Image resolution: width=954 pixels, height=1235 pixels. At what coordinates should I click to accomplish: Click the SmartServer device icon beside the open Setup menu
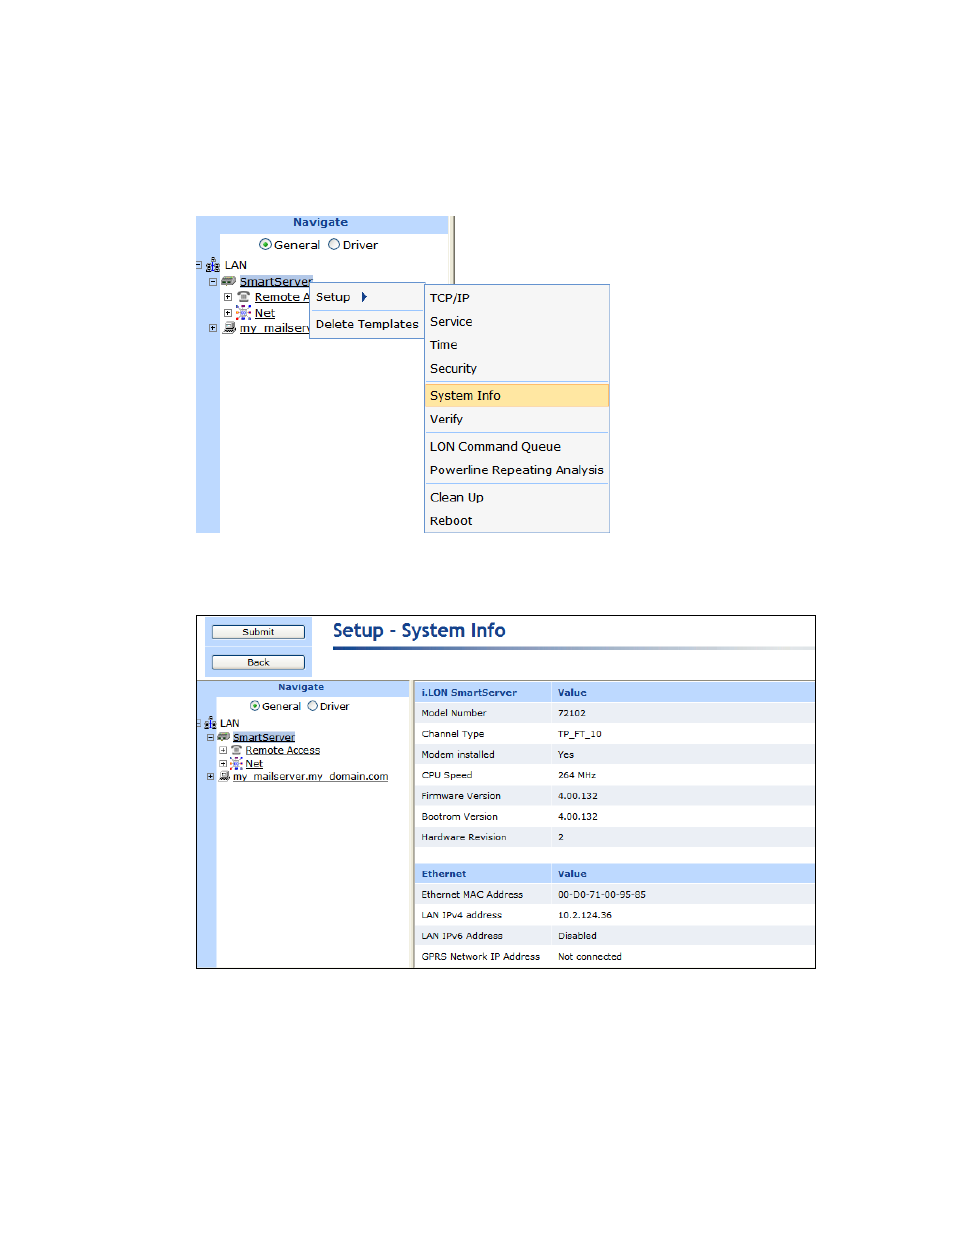coord(229,281)
